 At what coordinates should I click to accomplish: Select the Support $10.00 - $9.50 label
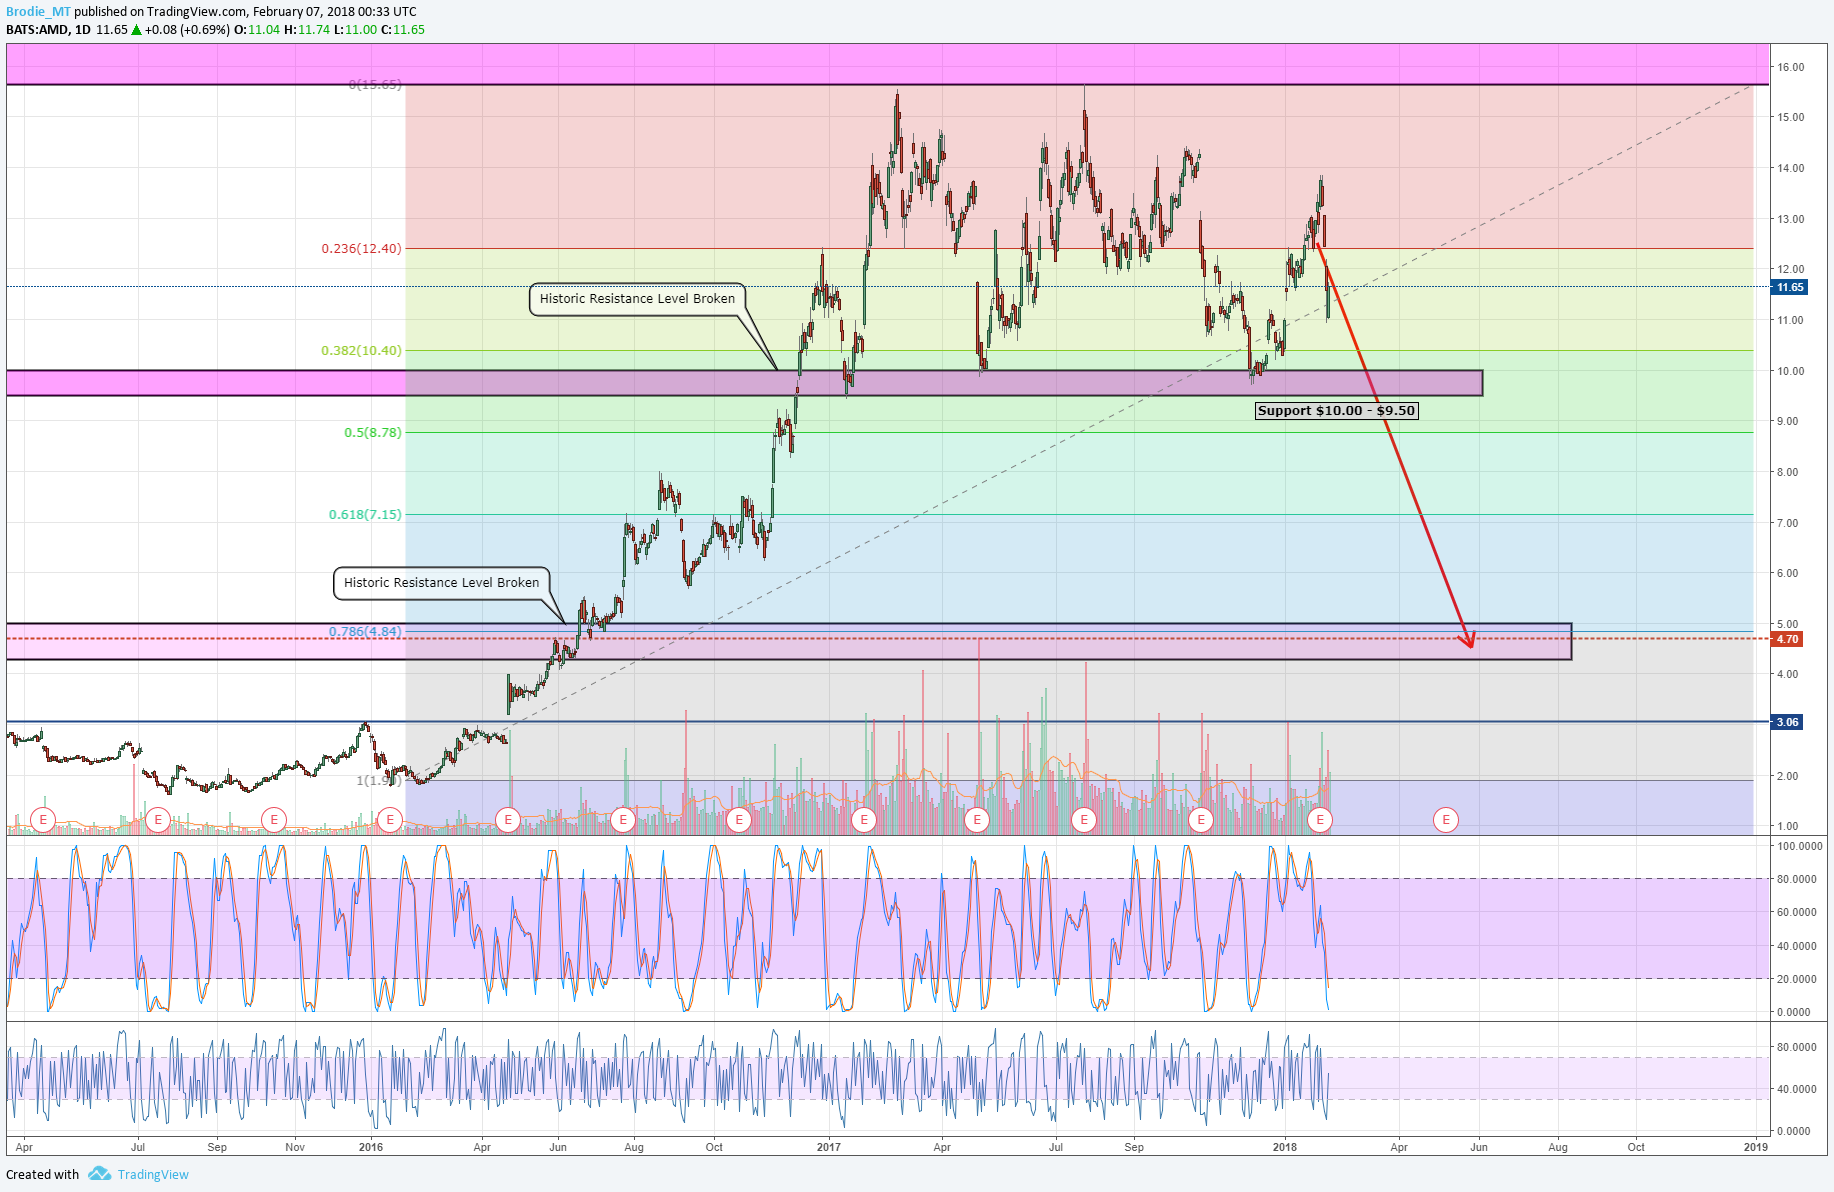pyautogui.click(x=1336, y=410)
